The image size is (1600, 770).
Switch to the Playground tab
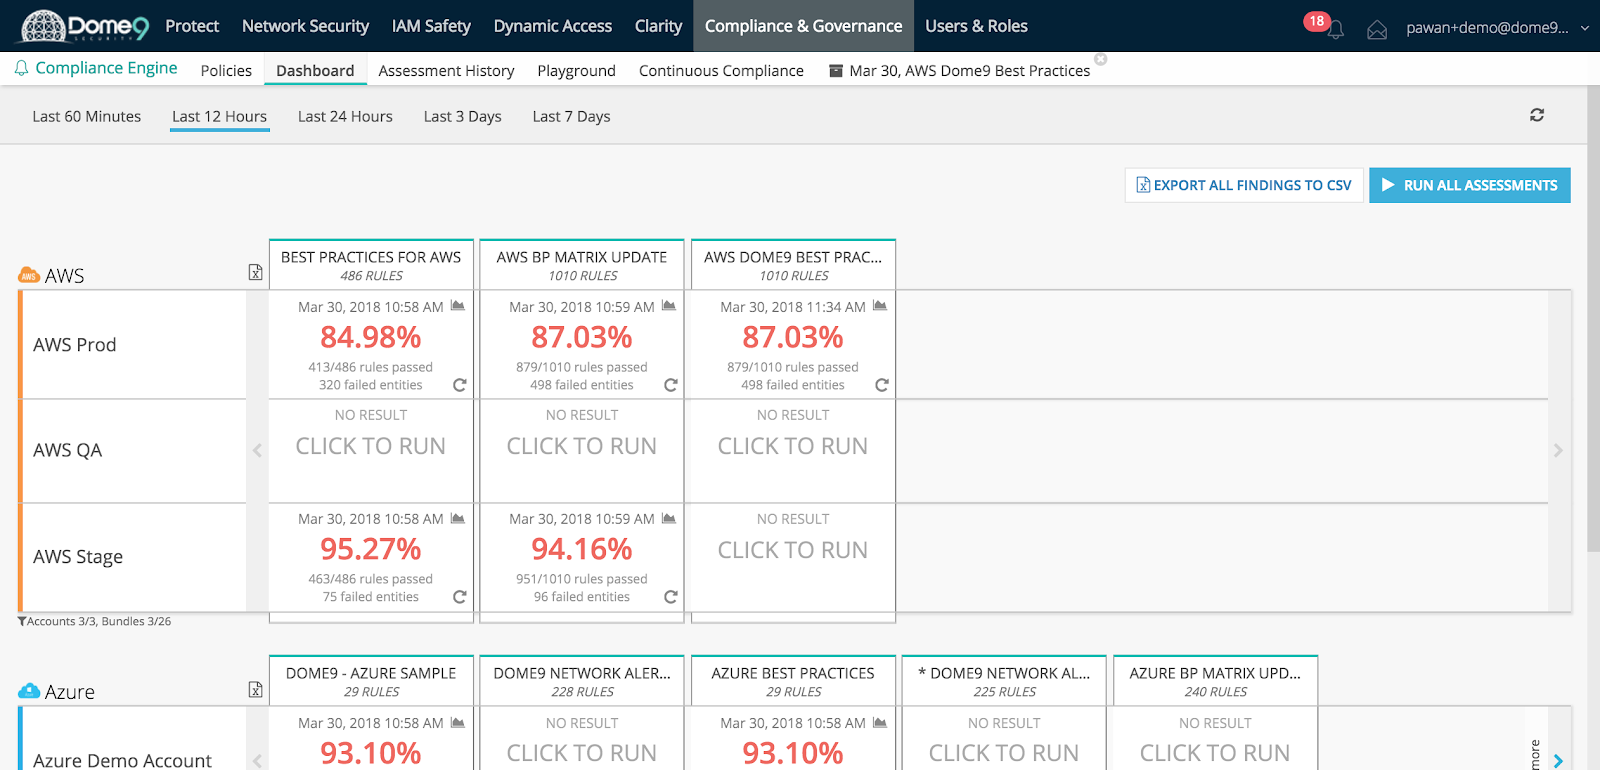(x=576, y=70)
